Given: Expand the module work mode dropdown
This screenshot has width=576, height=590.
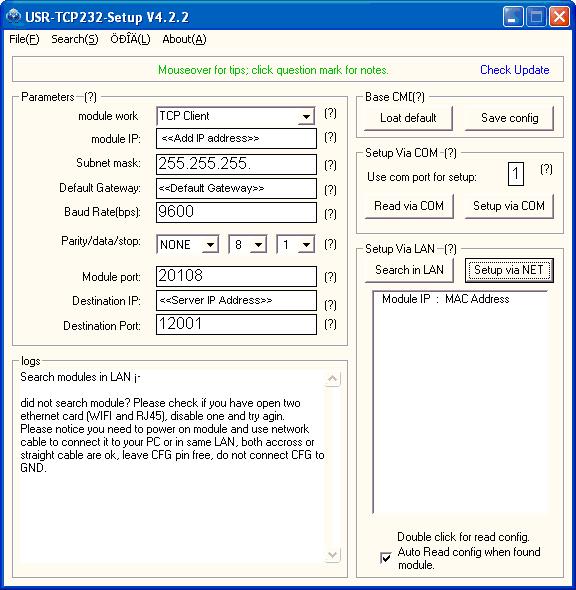Looking at the screenshot, I should tap(306, 116).
